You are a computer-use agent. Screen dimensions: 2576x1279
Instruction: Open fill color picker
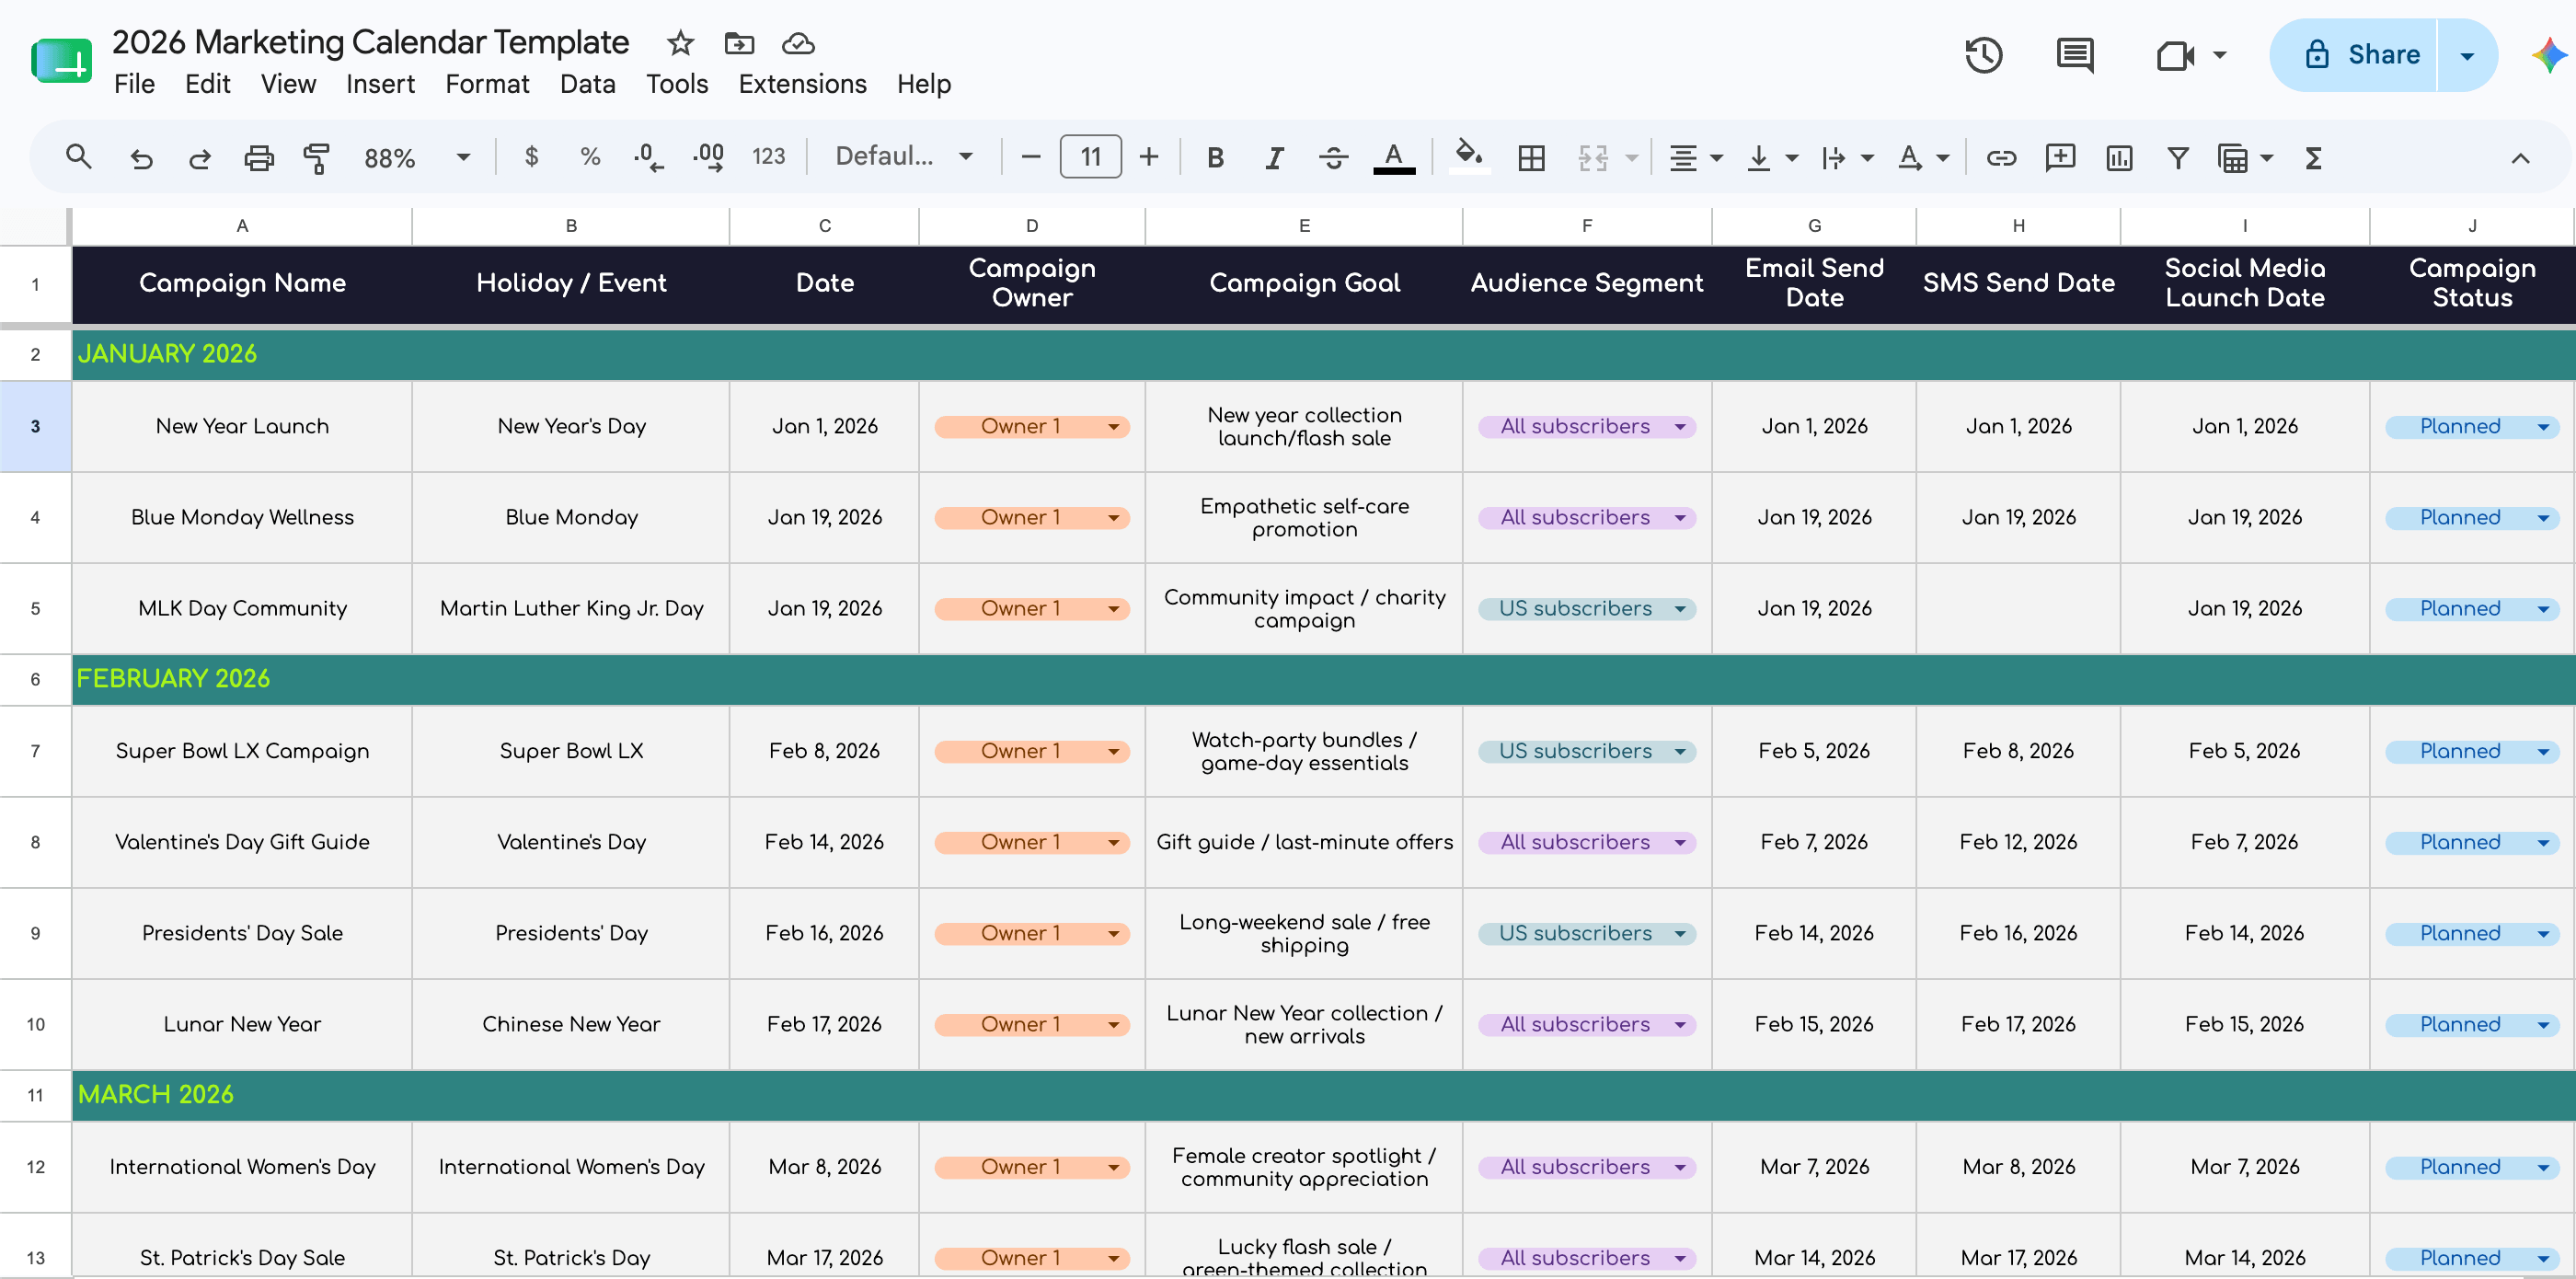coord(1468,157)
